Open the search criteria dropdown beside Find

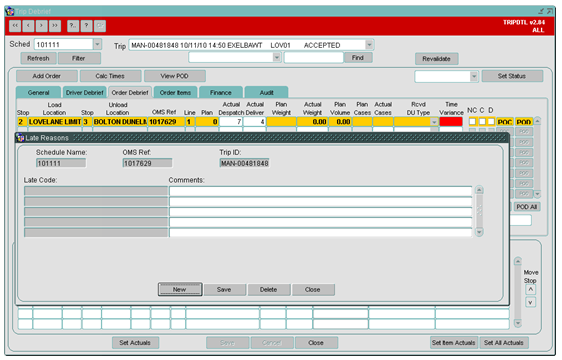pyautogui.click(x=276, y=57)
